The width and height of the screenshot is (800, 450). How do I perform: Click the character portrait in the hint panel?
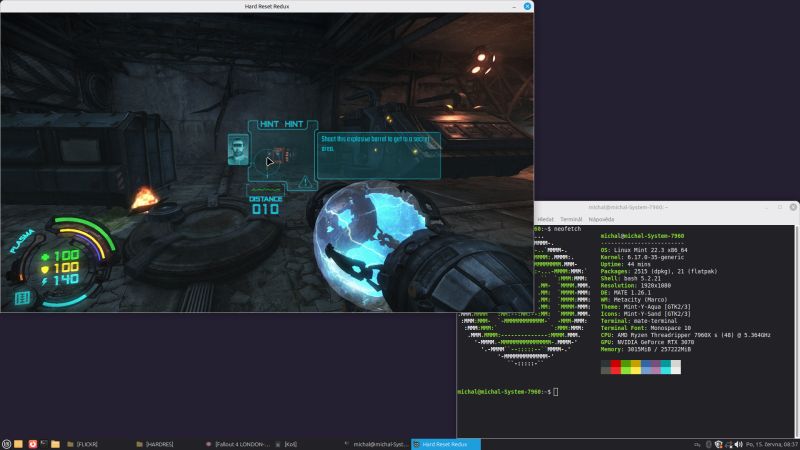pos(238,149)
